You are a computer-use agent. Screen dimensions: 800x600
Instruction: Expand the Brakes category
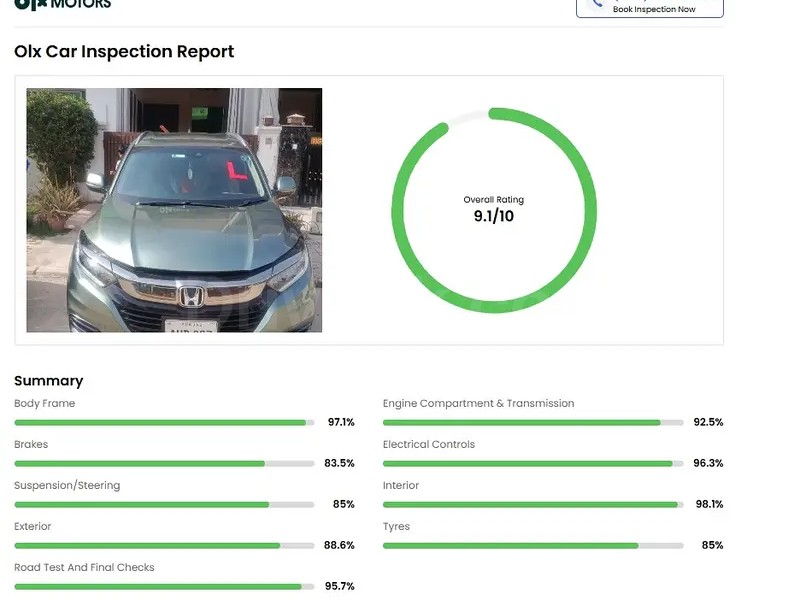pyautogui.click(x=32, y=444)
